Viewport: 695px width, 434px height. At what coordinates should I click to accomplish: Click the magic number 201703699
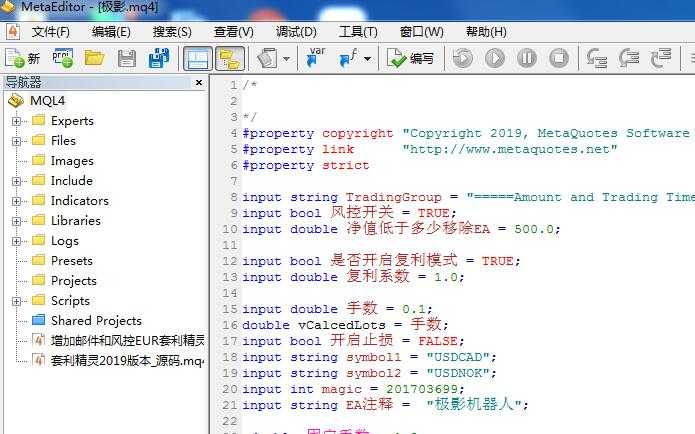click(421, 389)
